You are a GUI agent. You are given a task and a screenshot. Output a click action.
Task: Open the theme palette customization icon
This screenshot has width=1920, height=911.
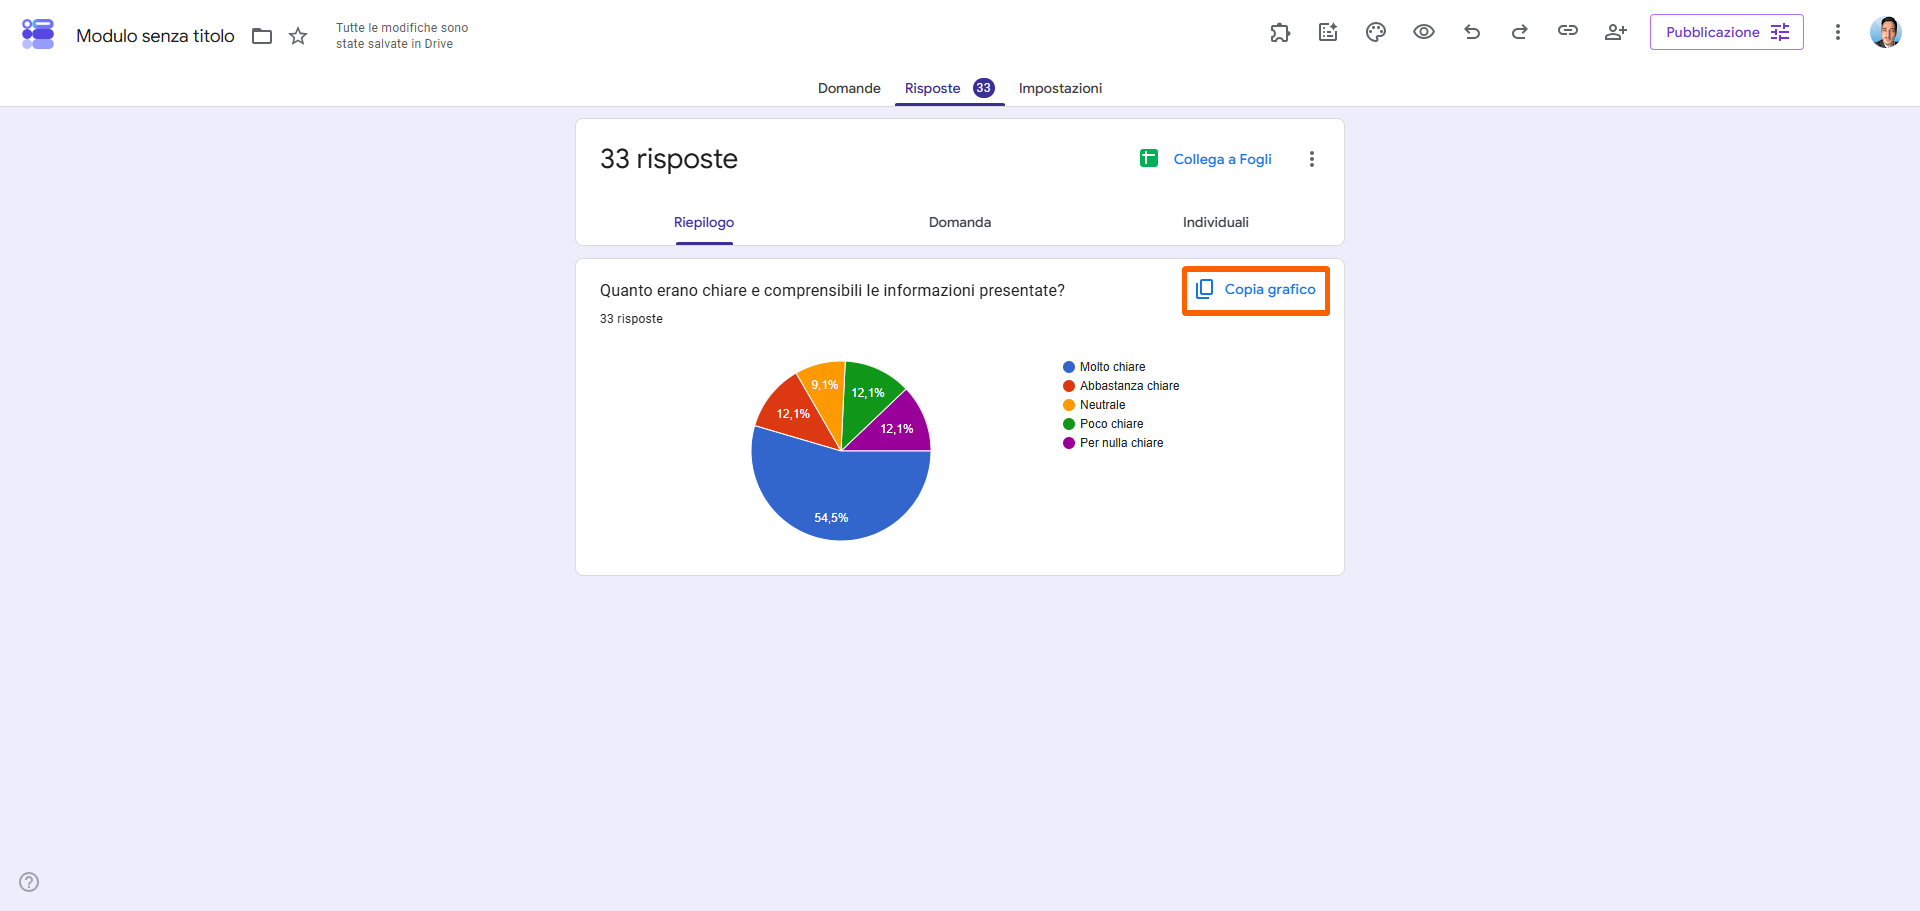pyautogui.click(x=1376, y=32)
